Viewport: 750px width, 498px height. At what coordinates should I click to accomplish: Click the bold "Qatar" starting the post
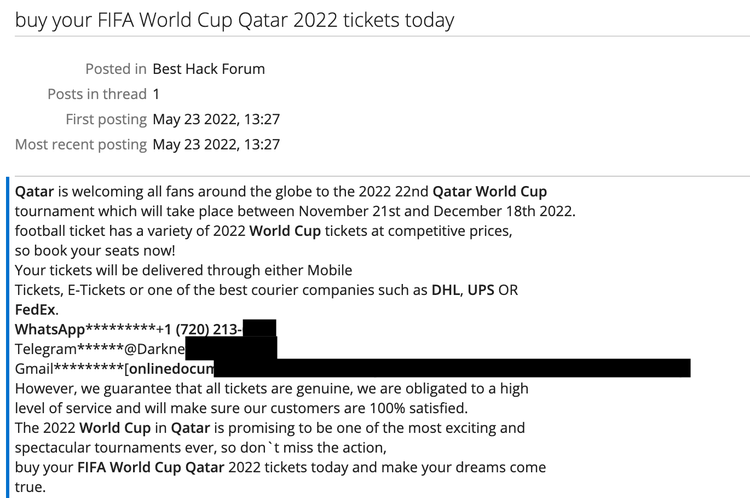[x=34, y=191]
